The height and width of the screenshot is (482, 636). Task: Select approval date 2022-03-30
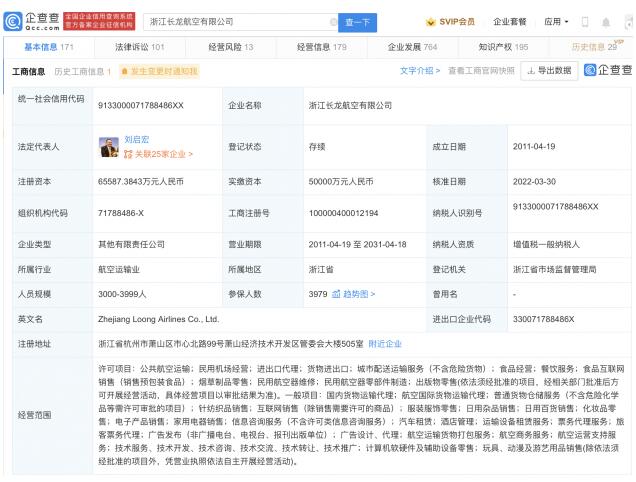tap(534, 182)
